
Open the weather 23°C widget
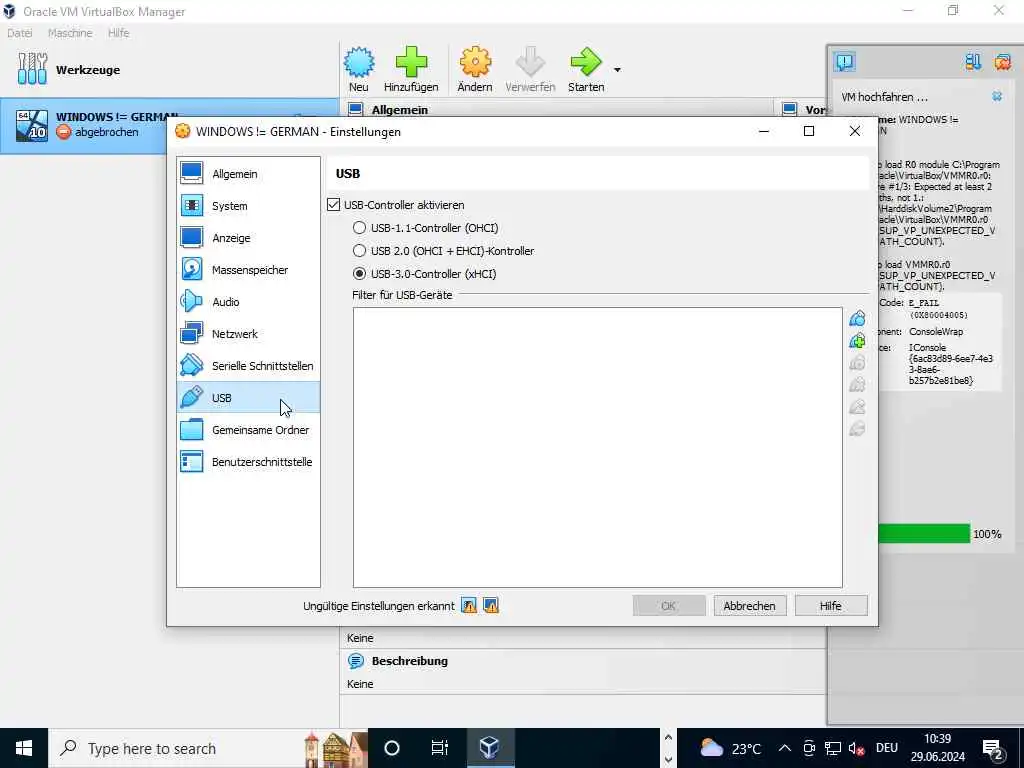(x=730, y=748)
